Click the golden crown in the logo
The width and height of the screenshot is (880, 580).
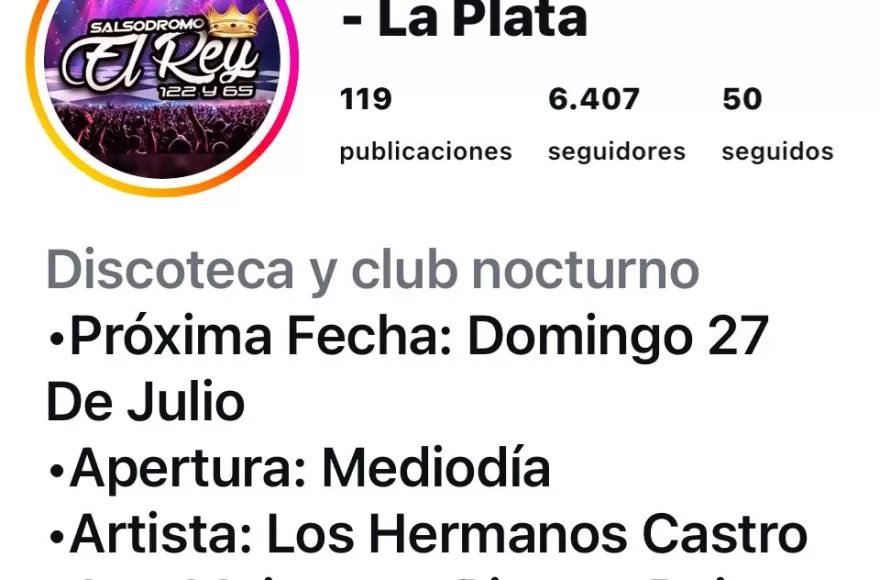click(x=235, y=21)
